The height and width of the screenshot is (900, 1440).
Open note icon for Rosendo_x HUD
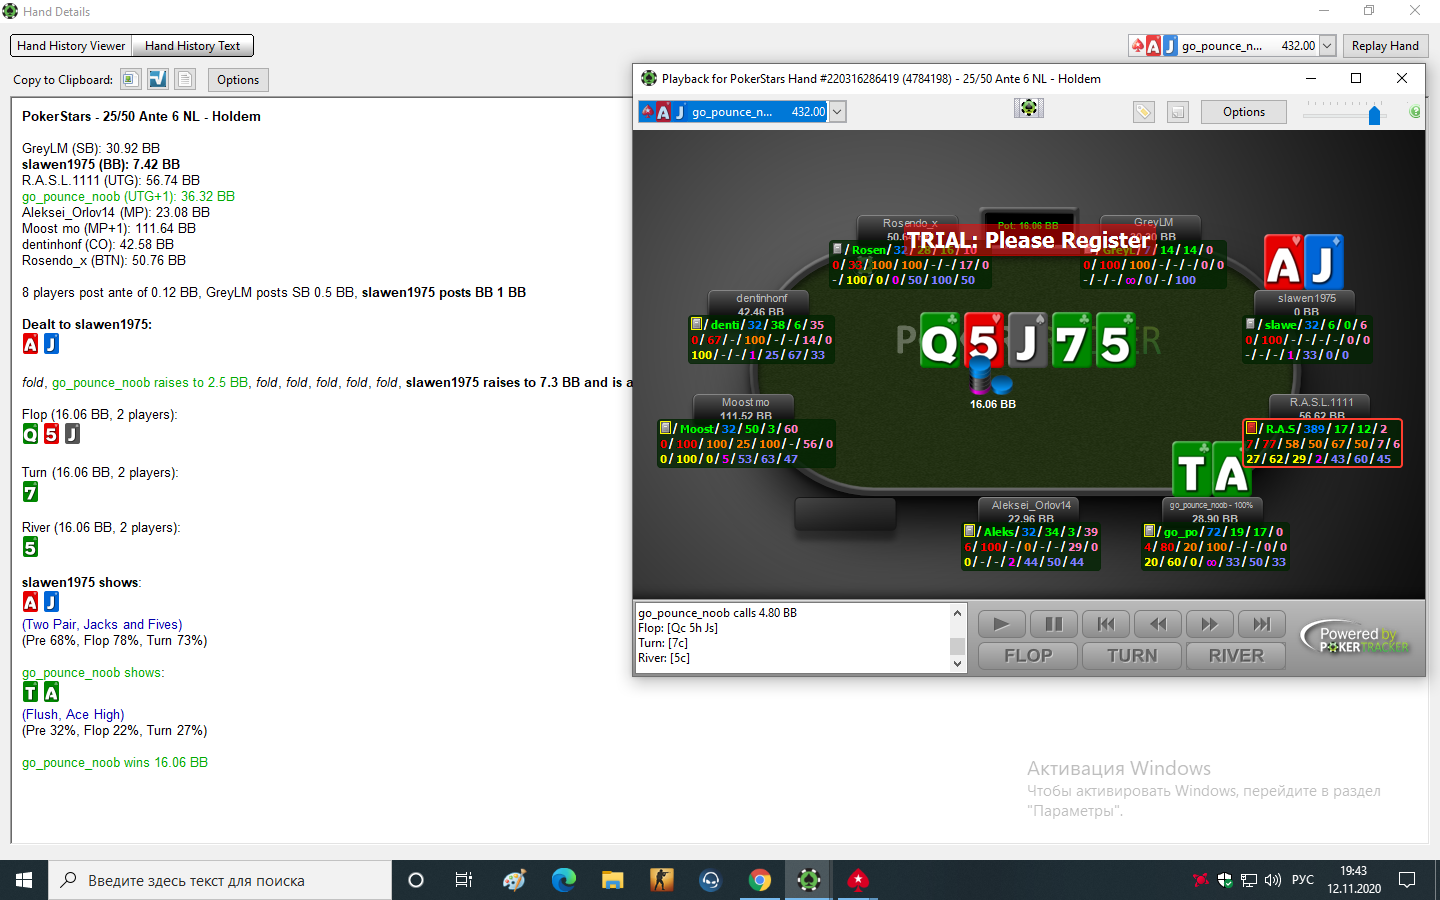(x=837, y=249)
